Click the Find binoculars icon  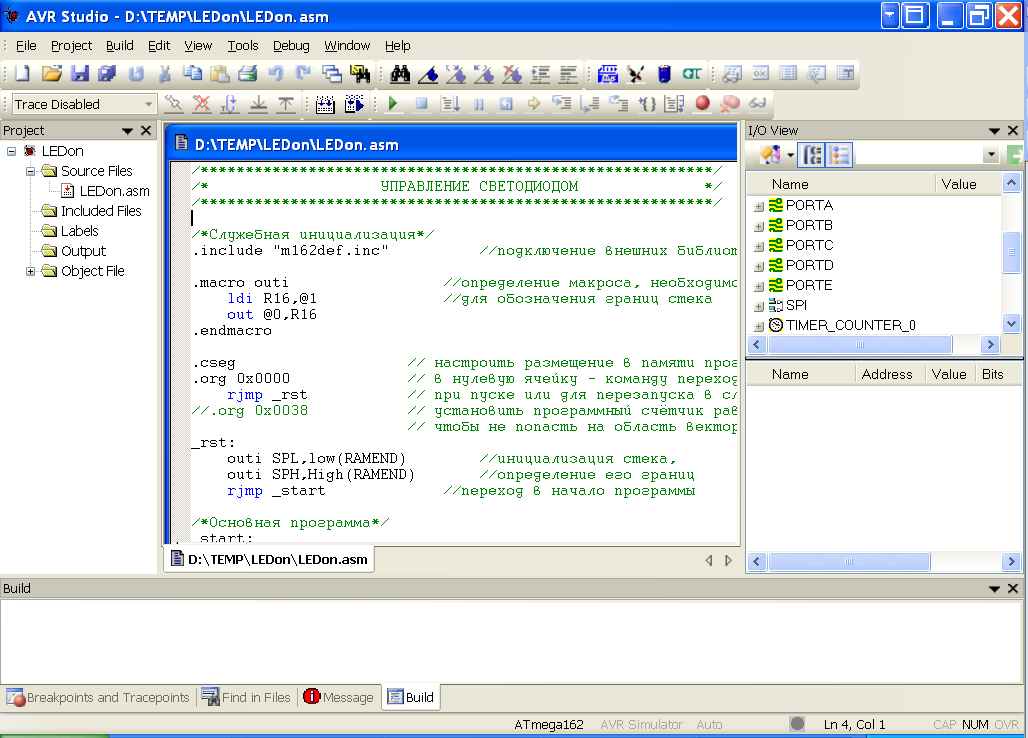click(x=400, y=74)
